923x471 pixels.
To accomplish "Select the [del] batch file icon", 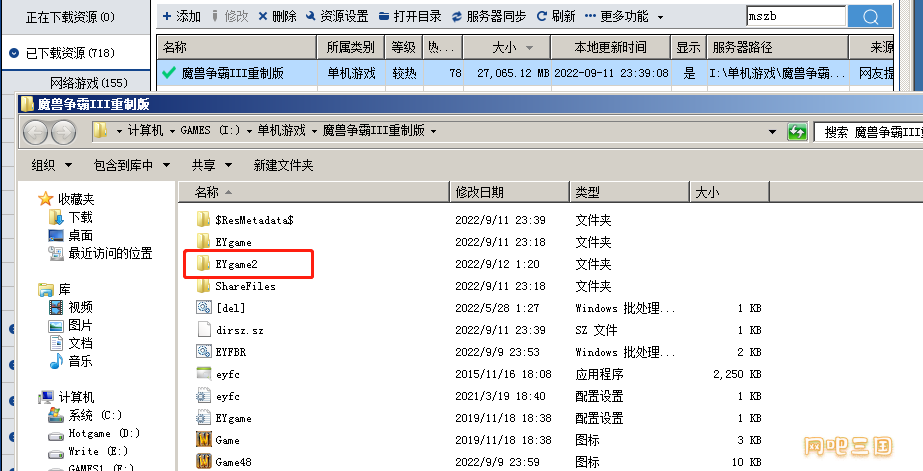I will coord(204,308).
